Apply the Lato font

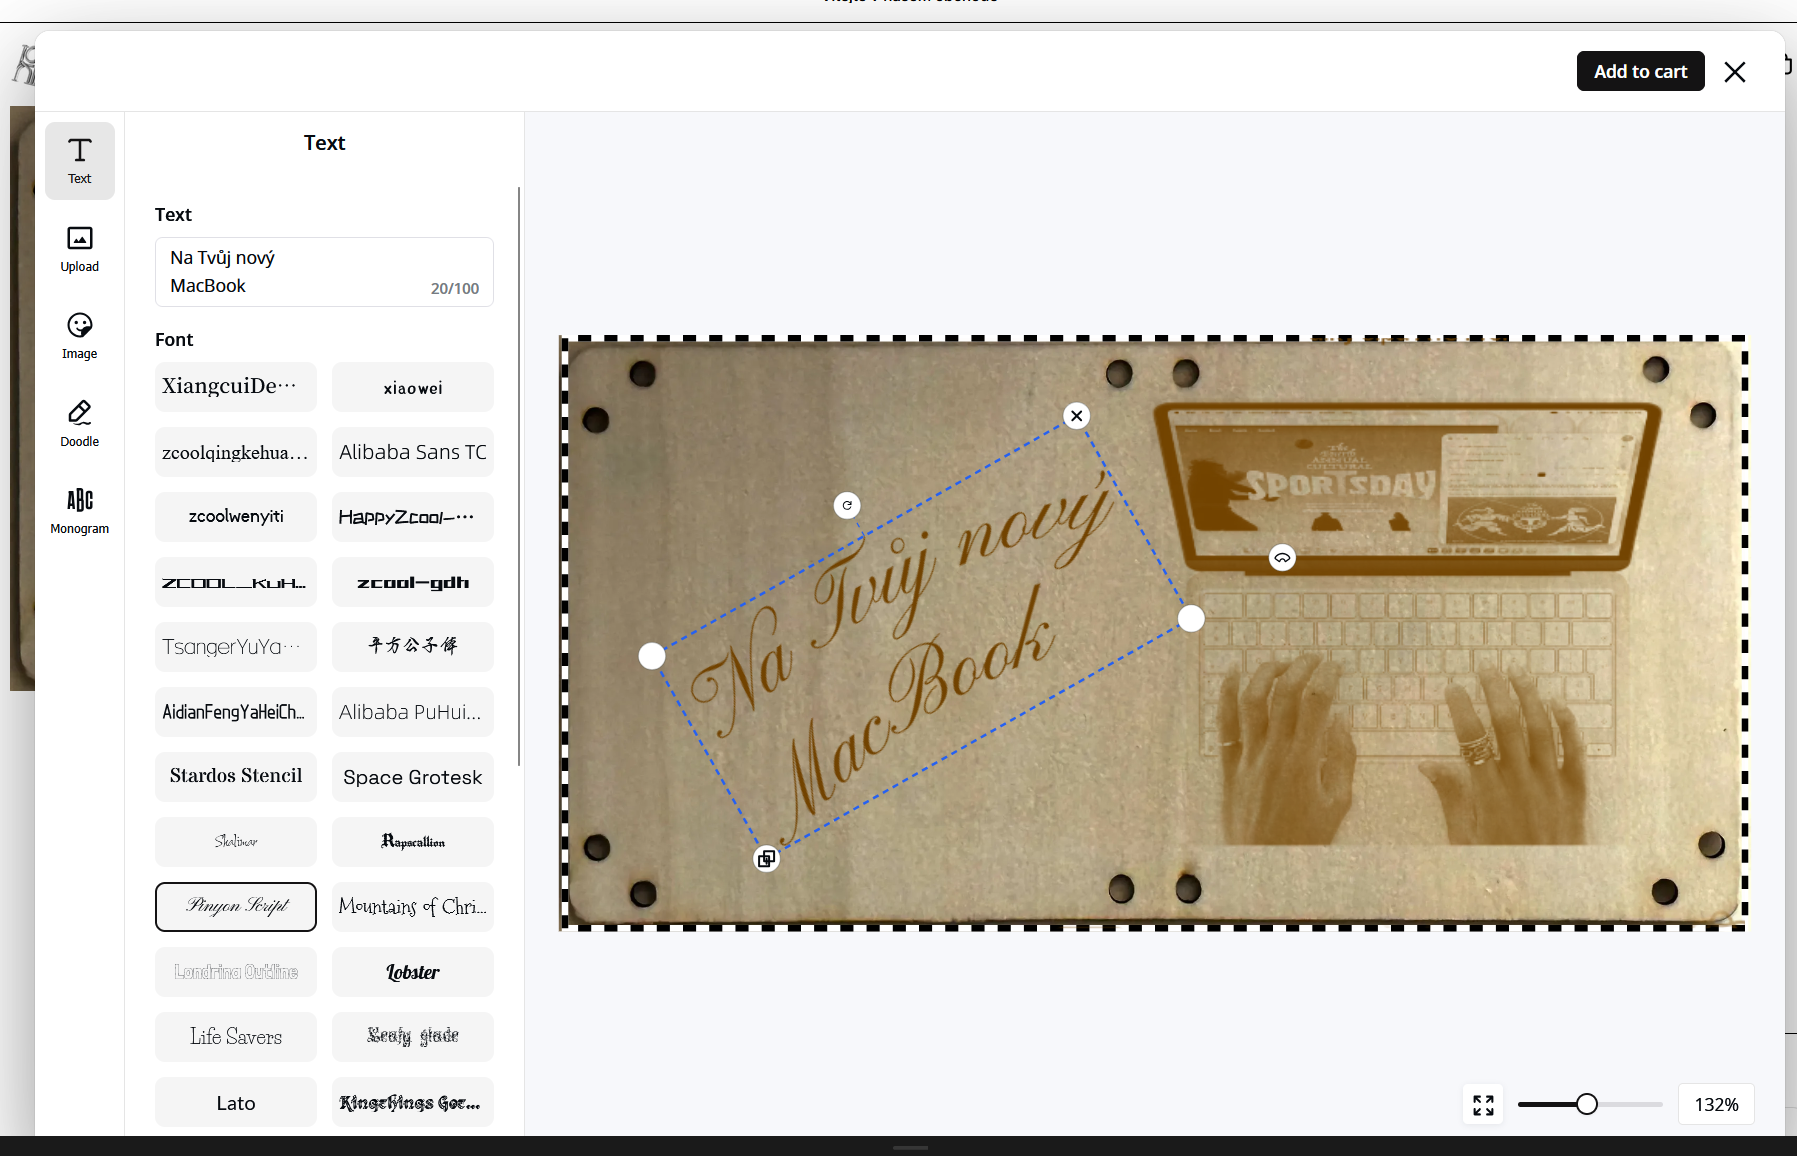[236, 1102]
